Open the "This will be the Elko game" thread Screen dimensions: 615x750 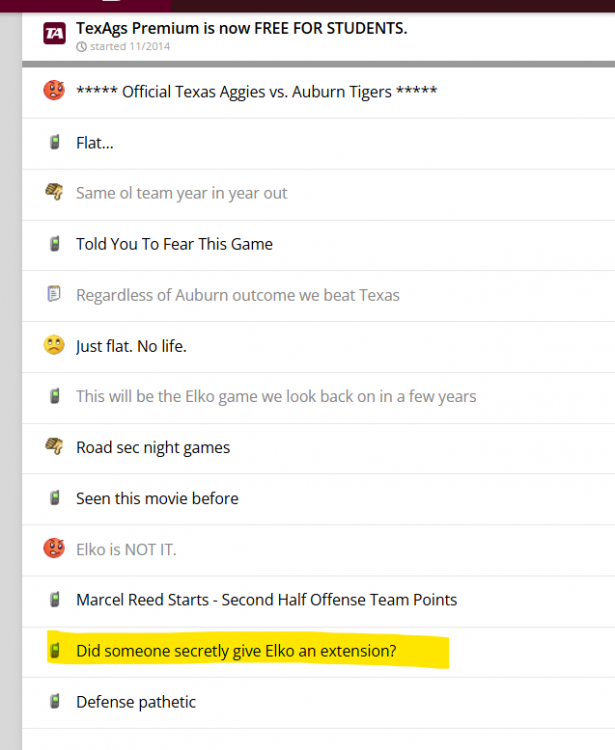coord(276,396)
